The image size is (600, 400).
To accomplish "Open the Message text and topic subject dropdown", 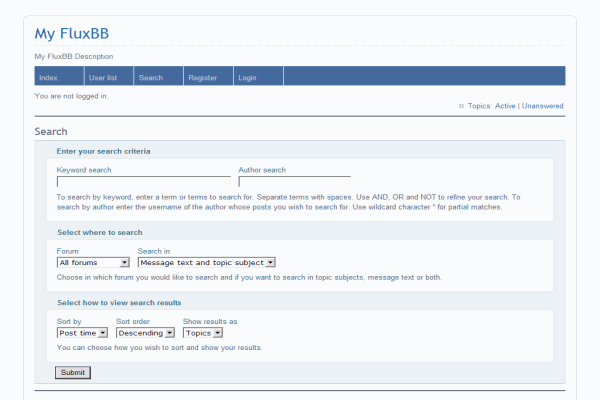I will click(x=206, y=262).
